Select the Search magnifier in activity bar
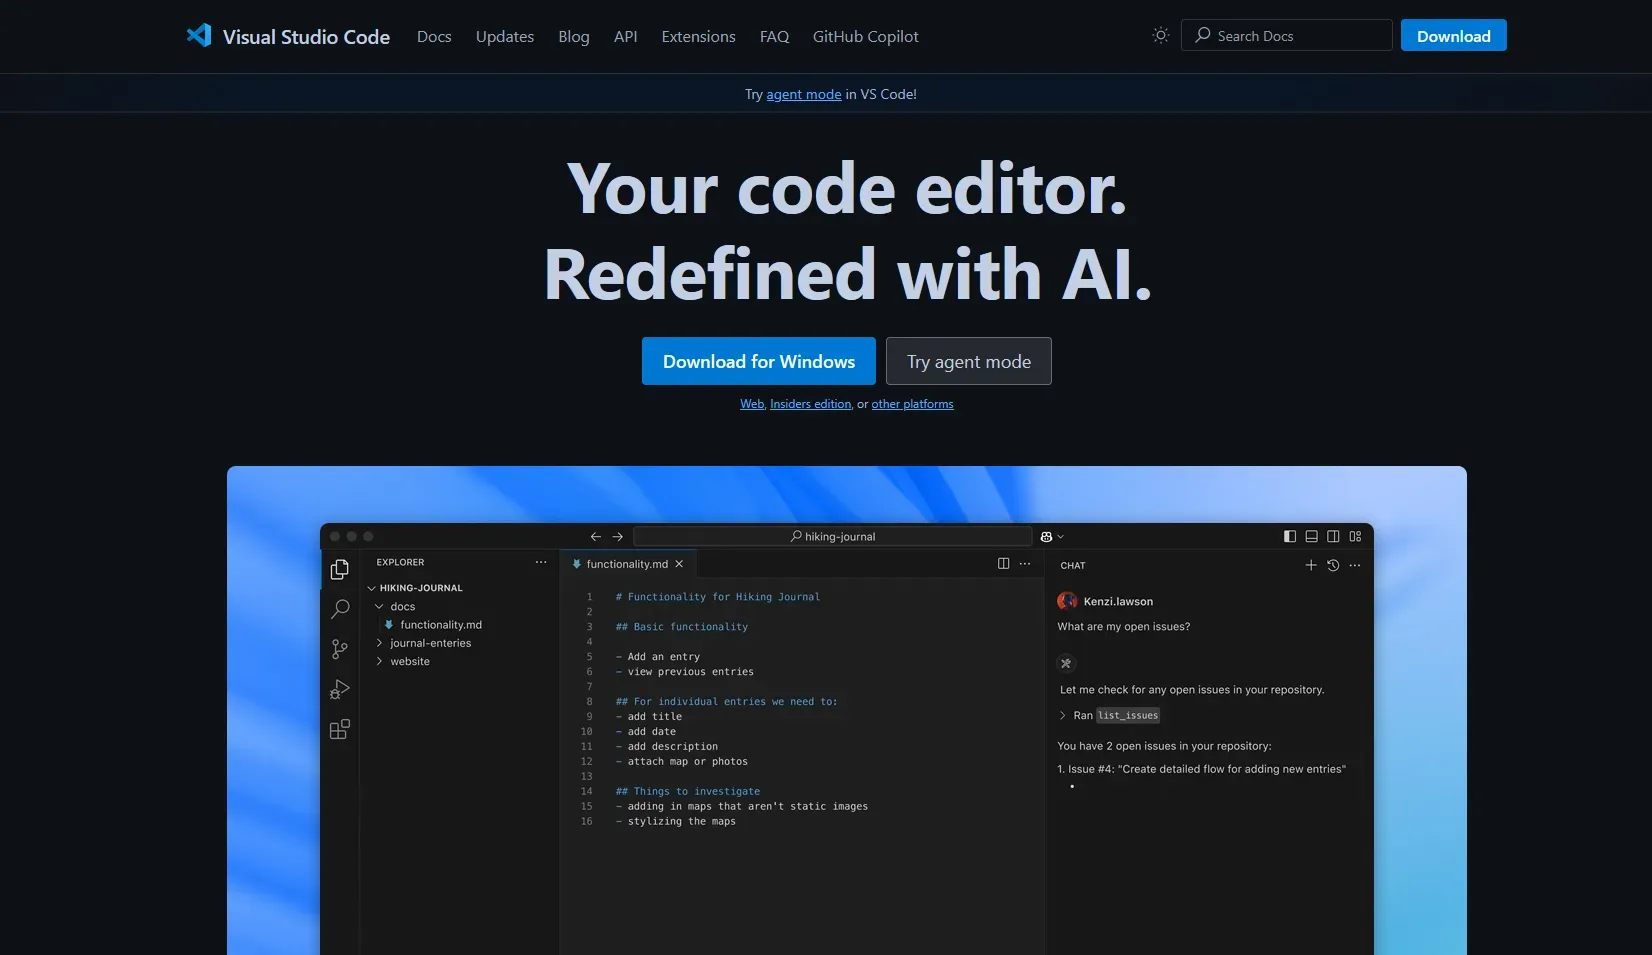Viewport: 1652px width, 955px height. (340, 609)
